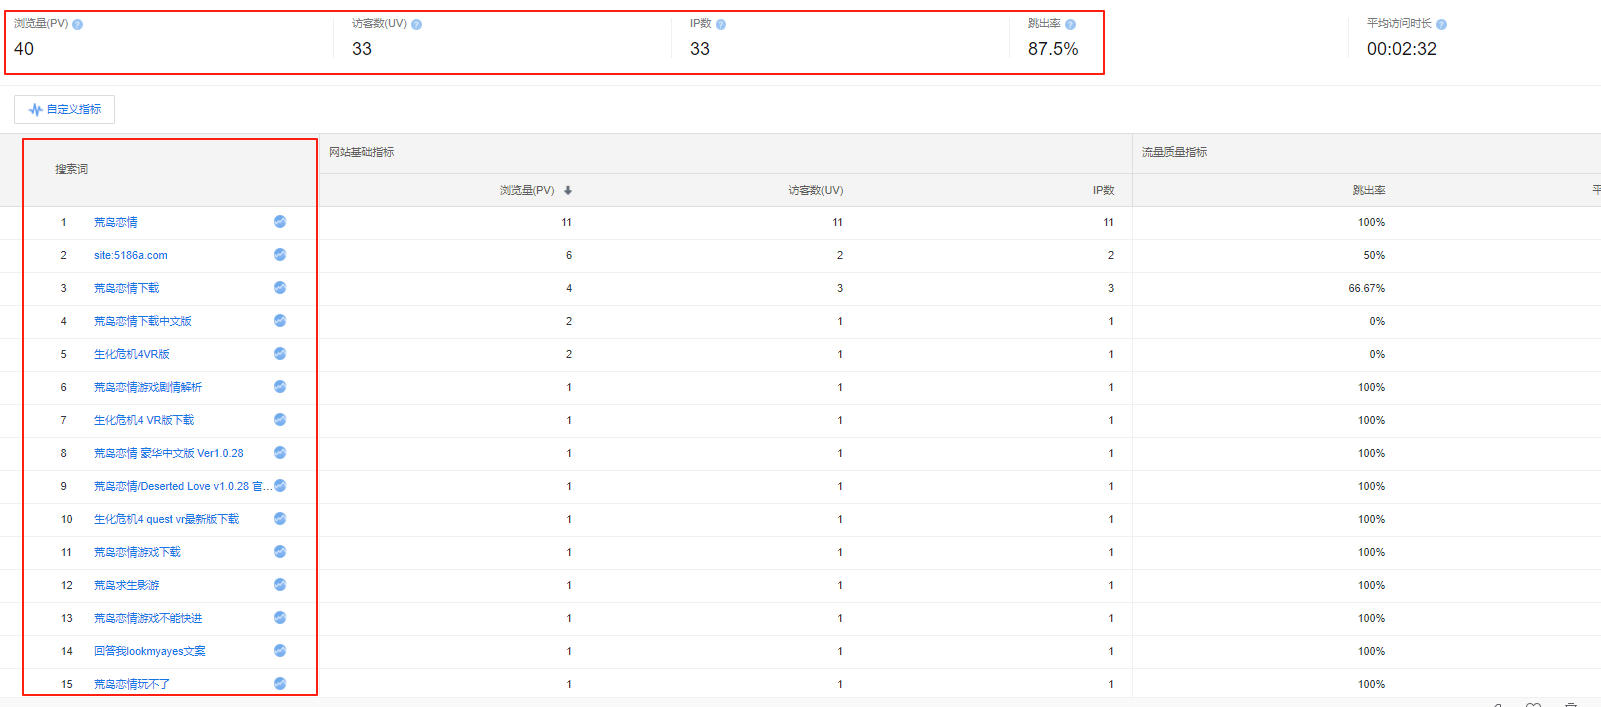Toggle sort arrow on 浏览量(PV) column
Screen dimensions: 1601x707
(568, 190)
